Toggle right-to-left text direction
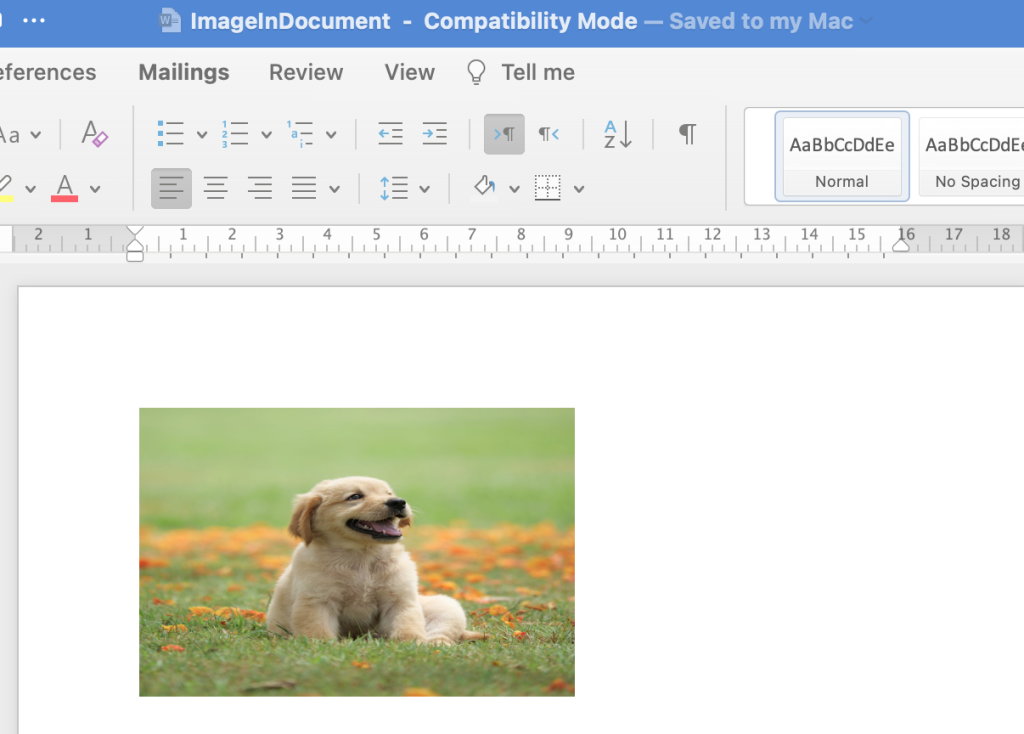 549,134
